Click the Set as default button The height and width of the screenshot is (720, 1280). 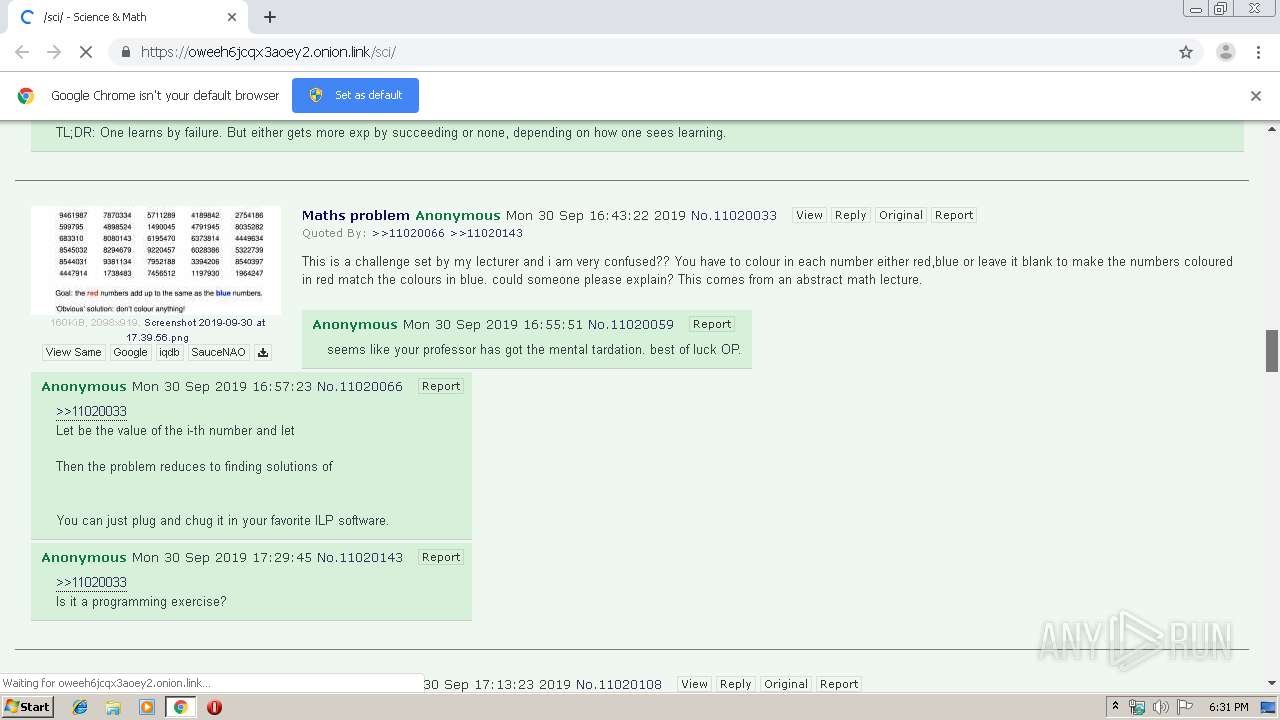355,95
